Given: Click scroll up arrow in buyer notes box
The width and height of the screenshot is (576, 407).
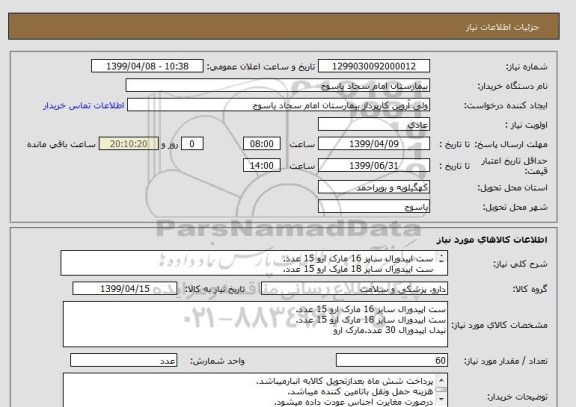Looking at the screenshot, I should 442,380.
